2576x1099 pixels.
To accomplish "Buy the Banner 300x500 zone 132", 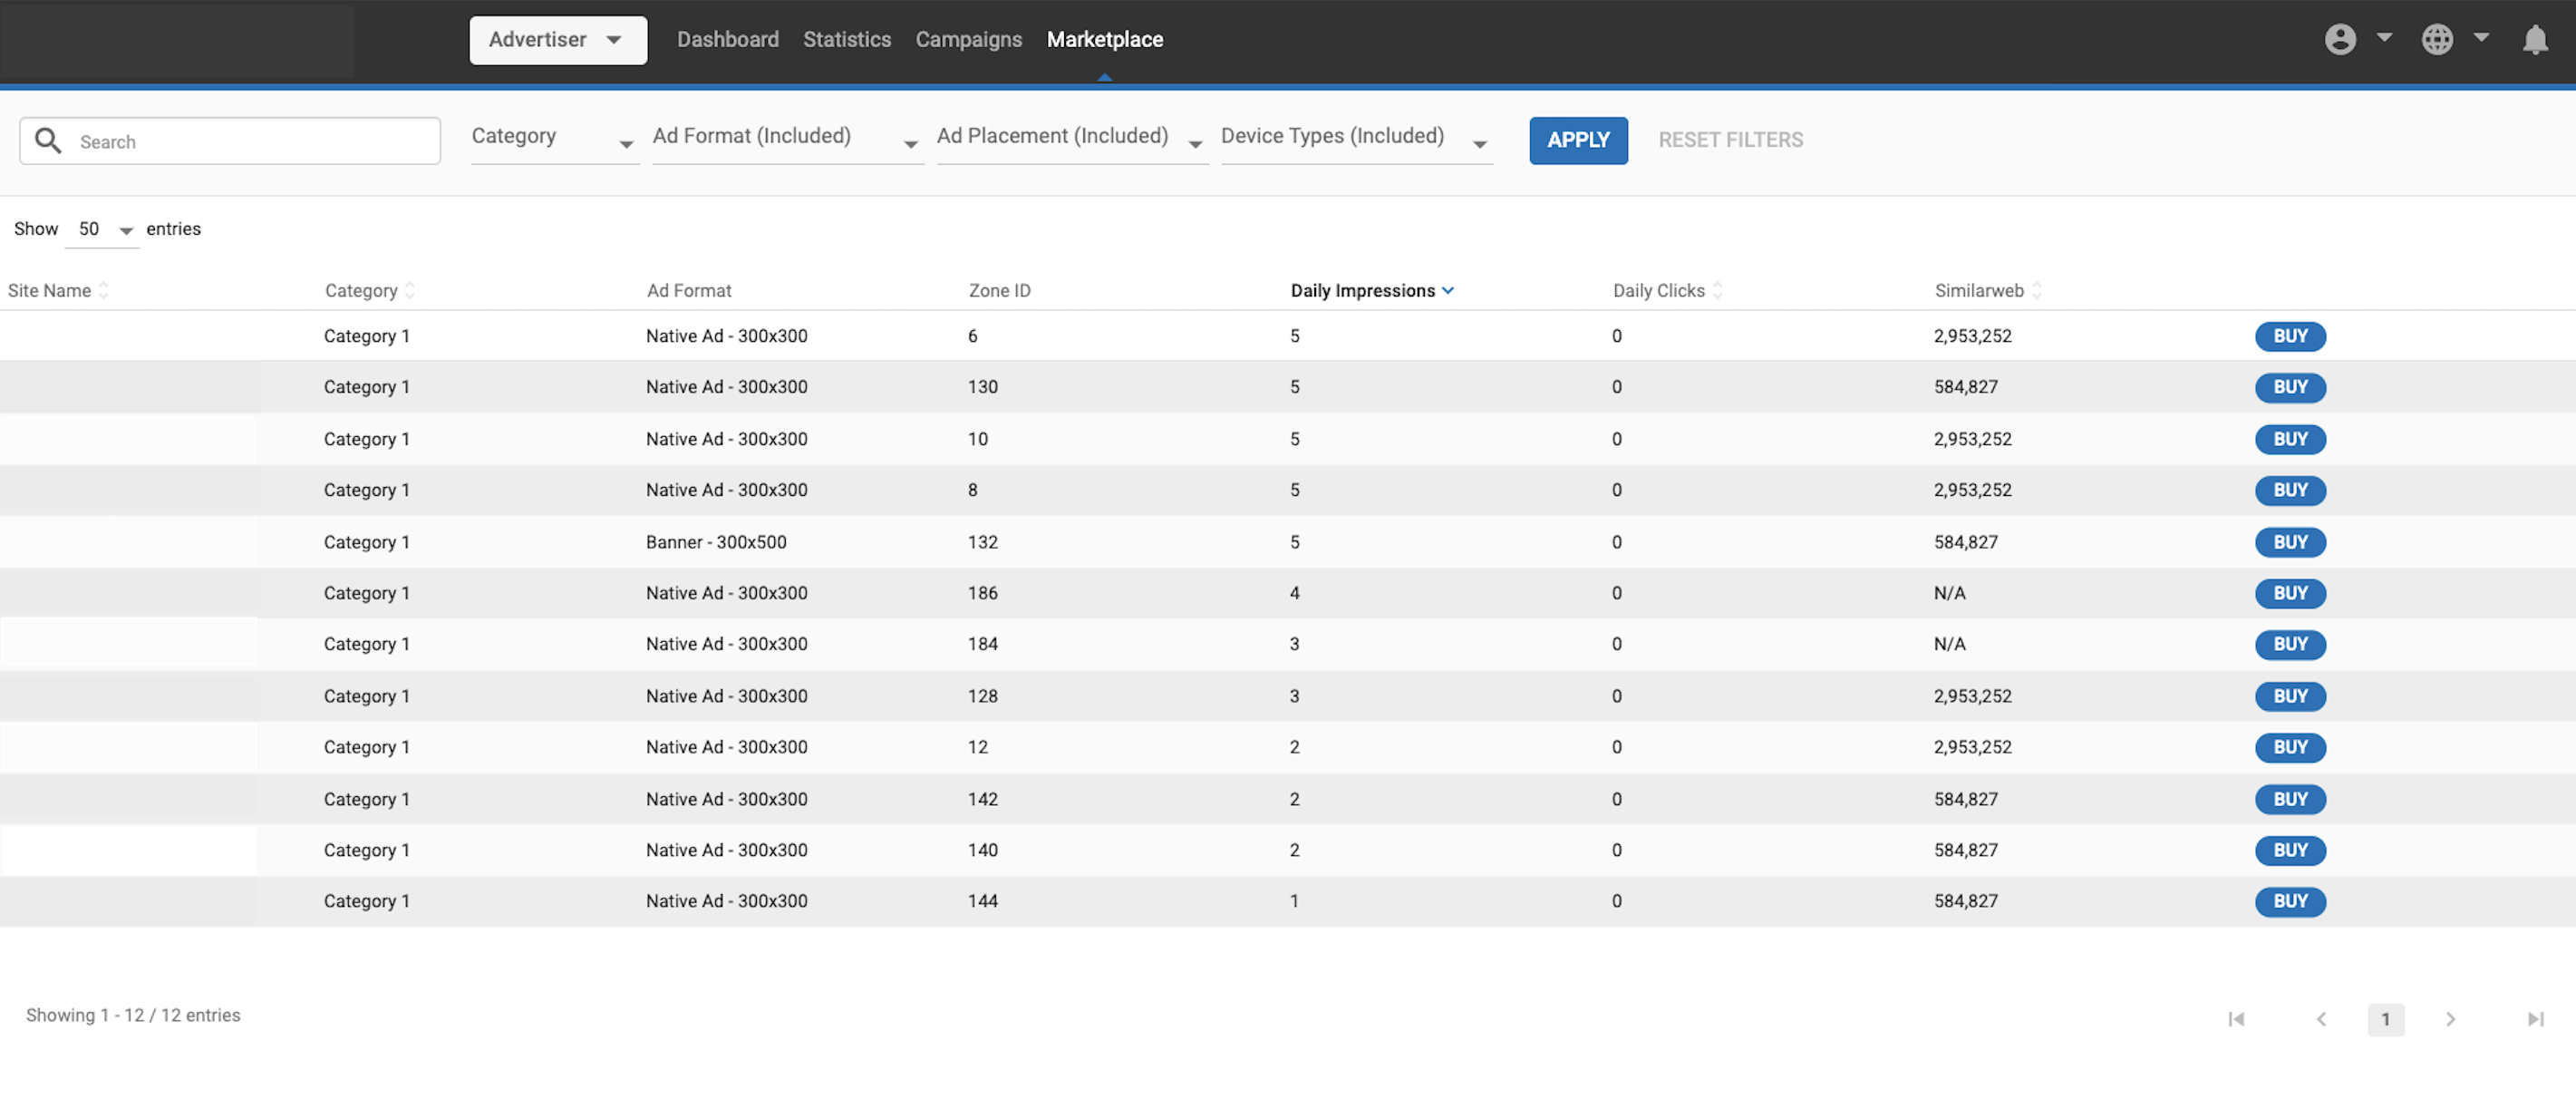I will [2289, 542].
